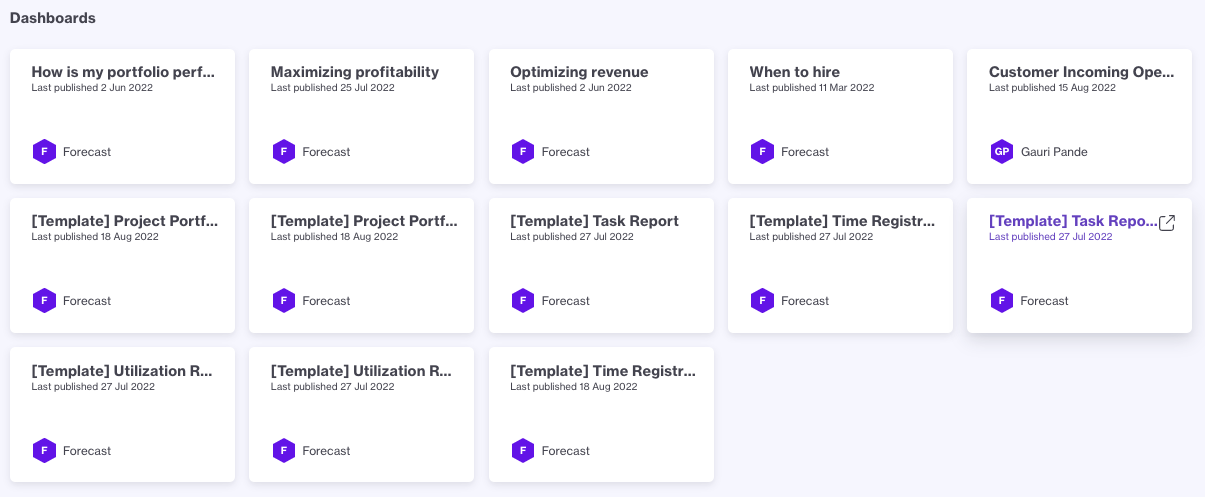This screenshot has height=497, width=1205.
Task: Open the Customer Incoming Ope... dashboard
Action: (x=1081, y=72)
